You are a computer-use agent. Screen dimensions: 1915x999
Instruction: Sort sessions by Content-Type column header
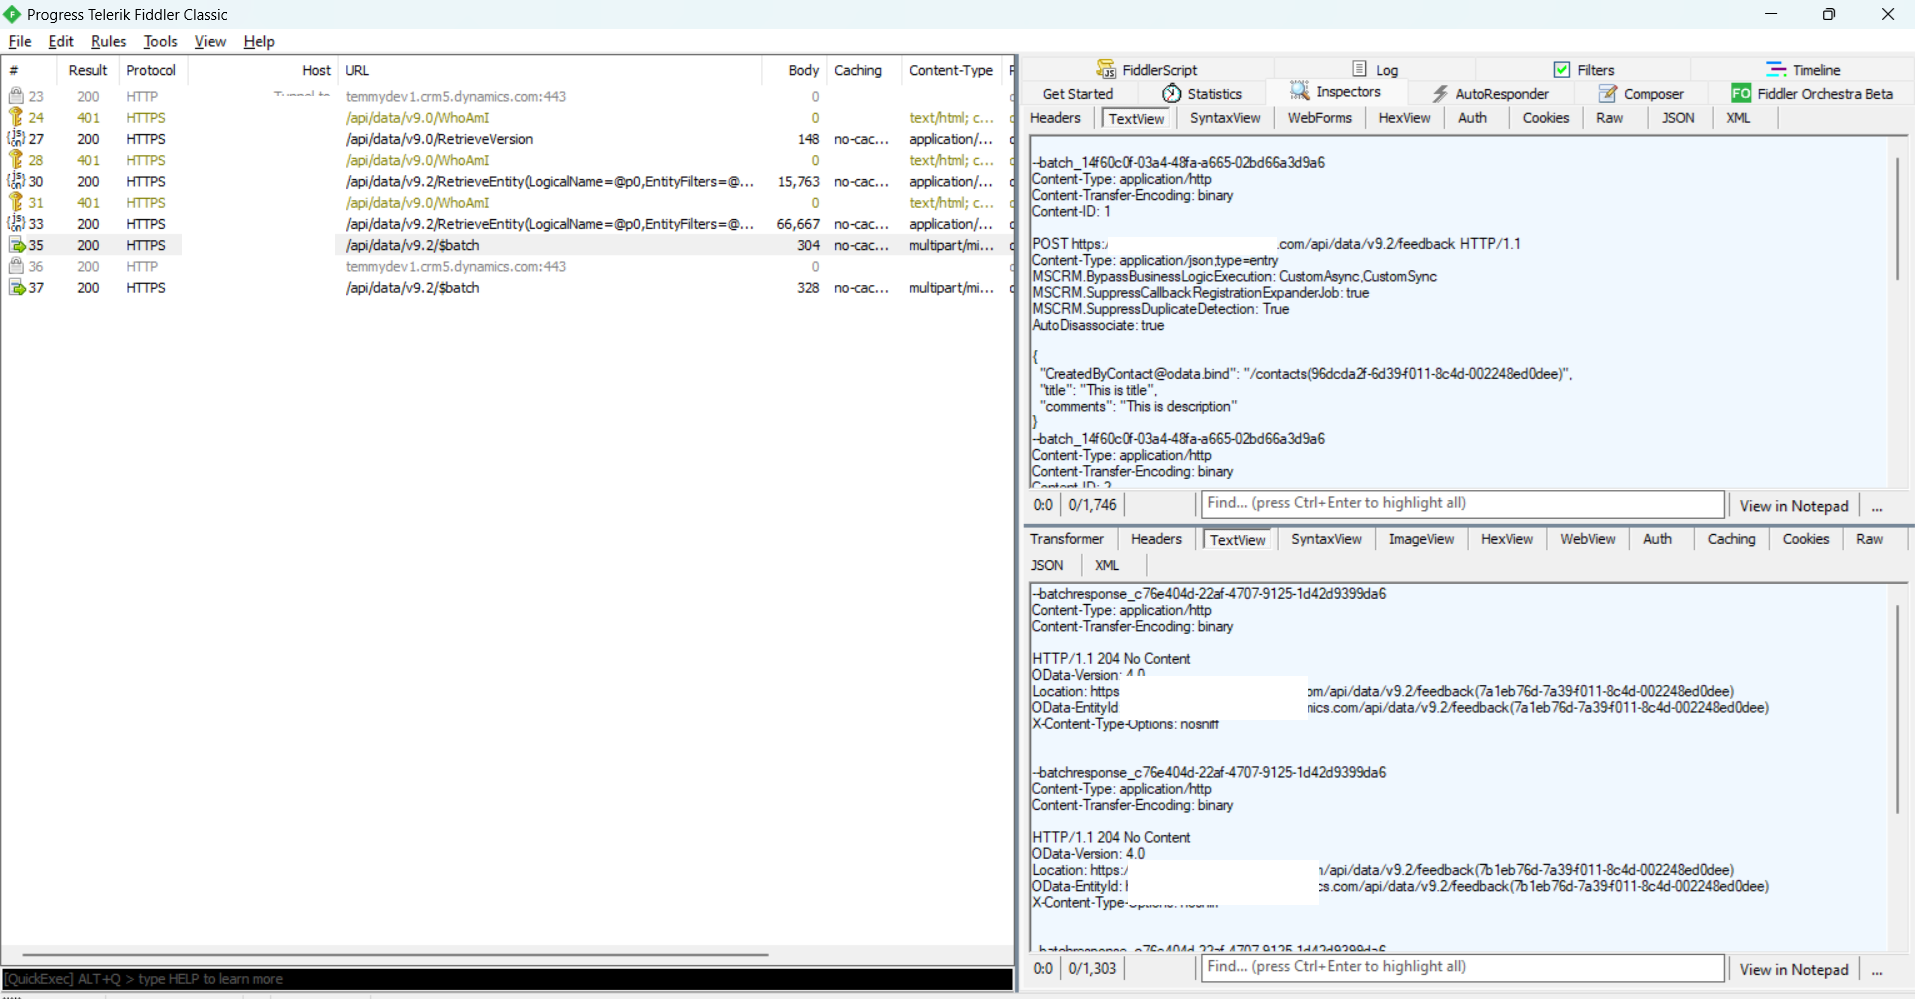950,70
